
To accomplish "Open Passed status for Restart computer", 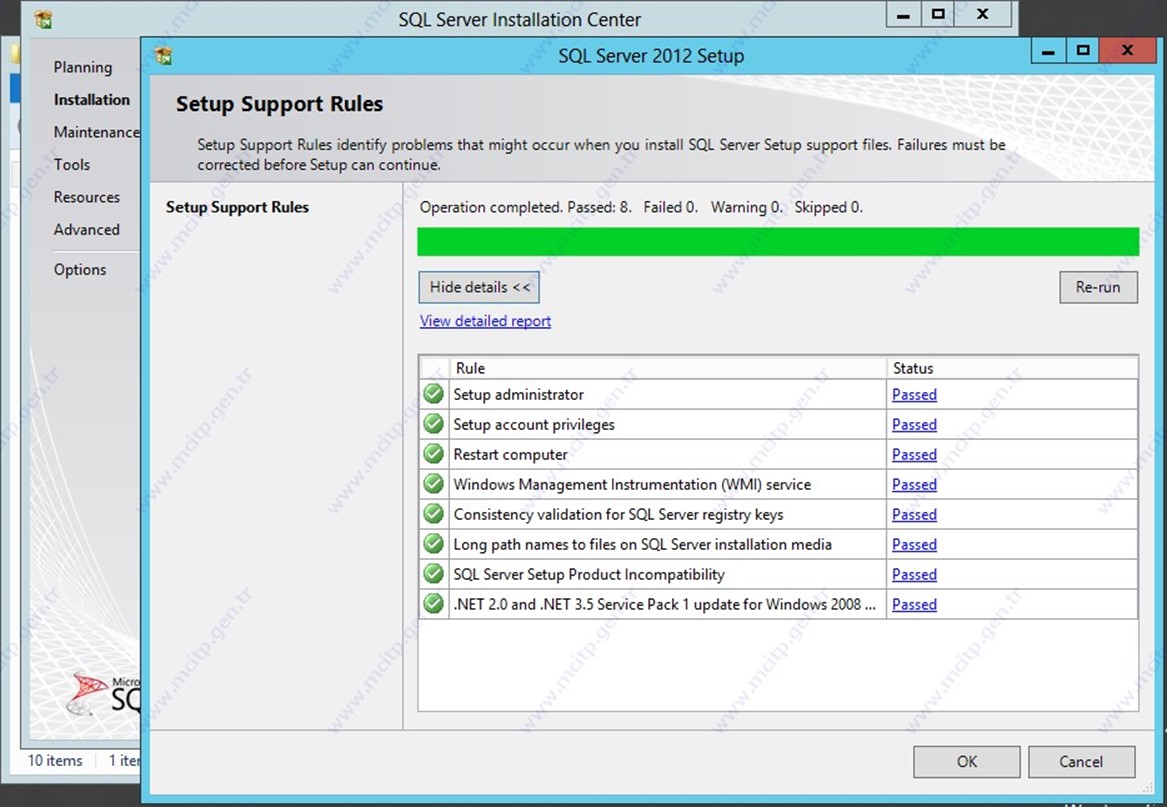I will pos(914,454).
